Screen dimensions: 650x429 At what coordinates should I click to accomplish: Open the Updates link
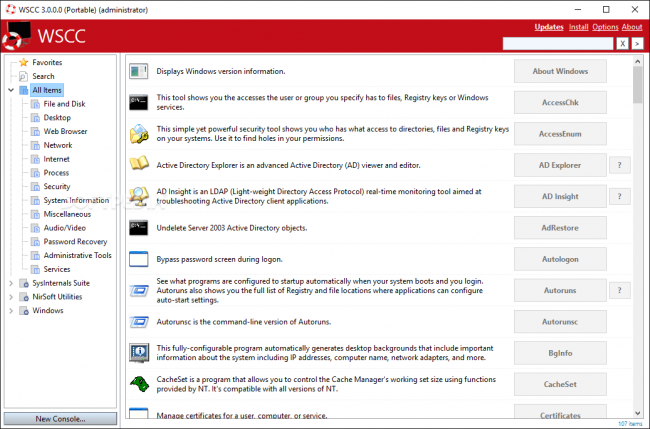tap(549, 27)
